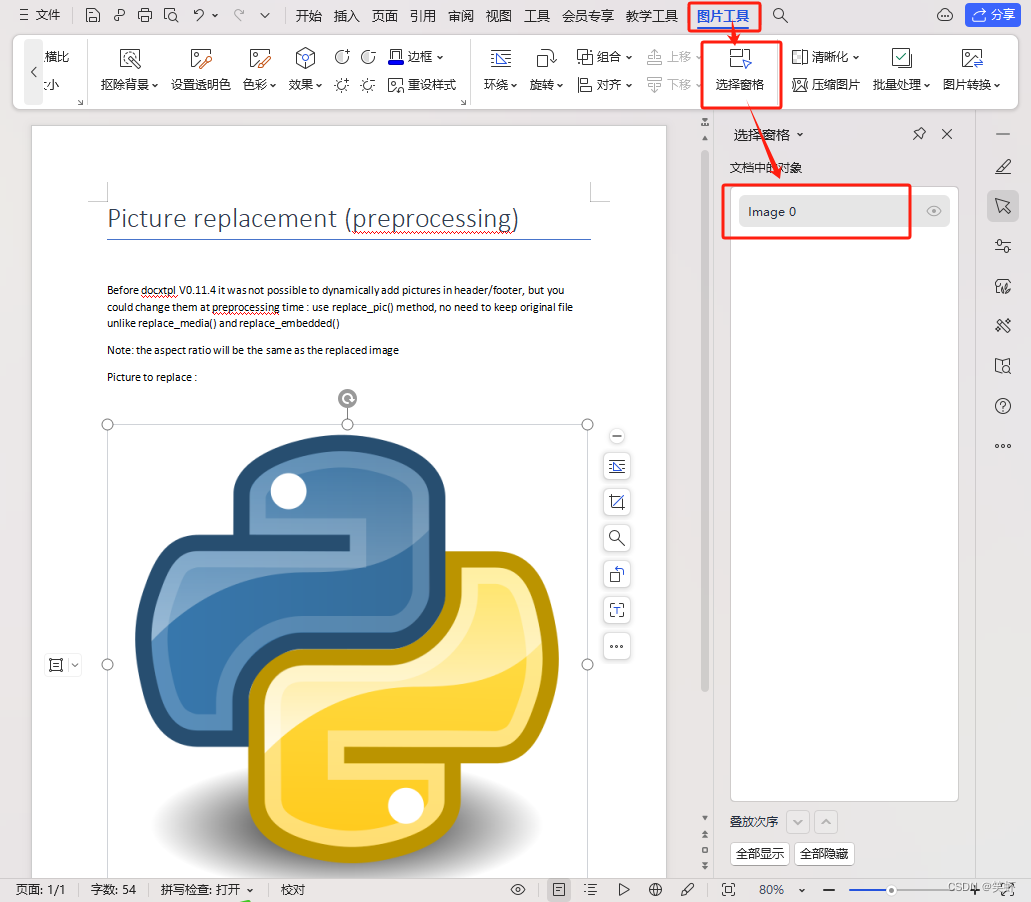The image size is (1031, 902).
Task: Switch to the 开始 home tab
Action: [308, 16]
